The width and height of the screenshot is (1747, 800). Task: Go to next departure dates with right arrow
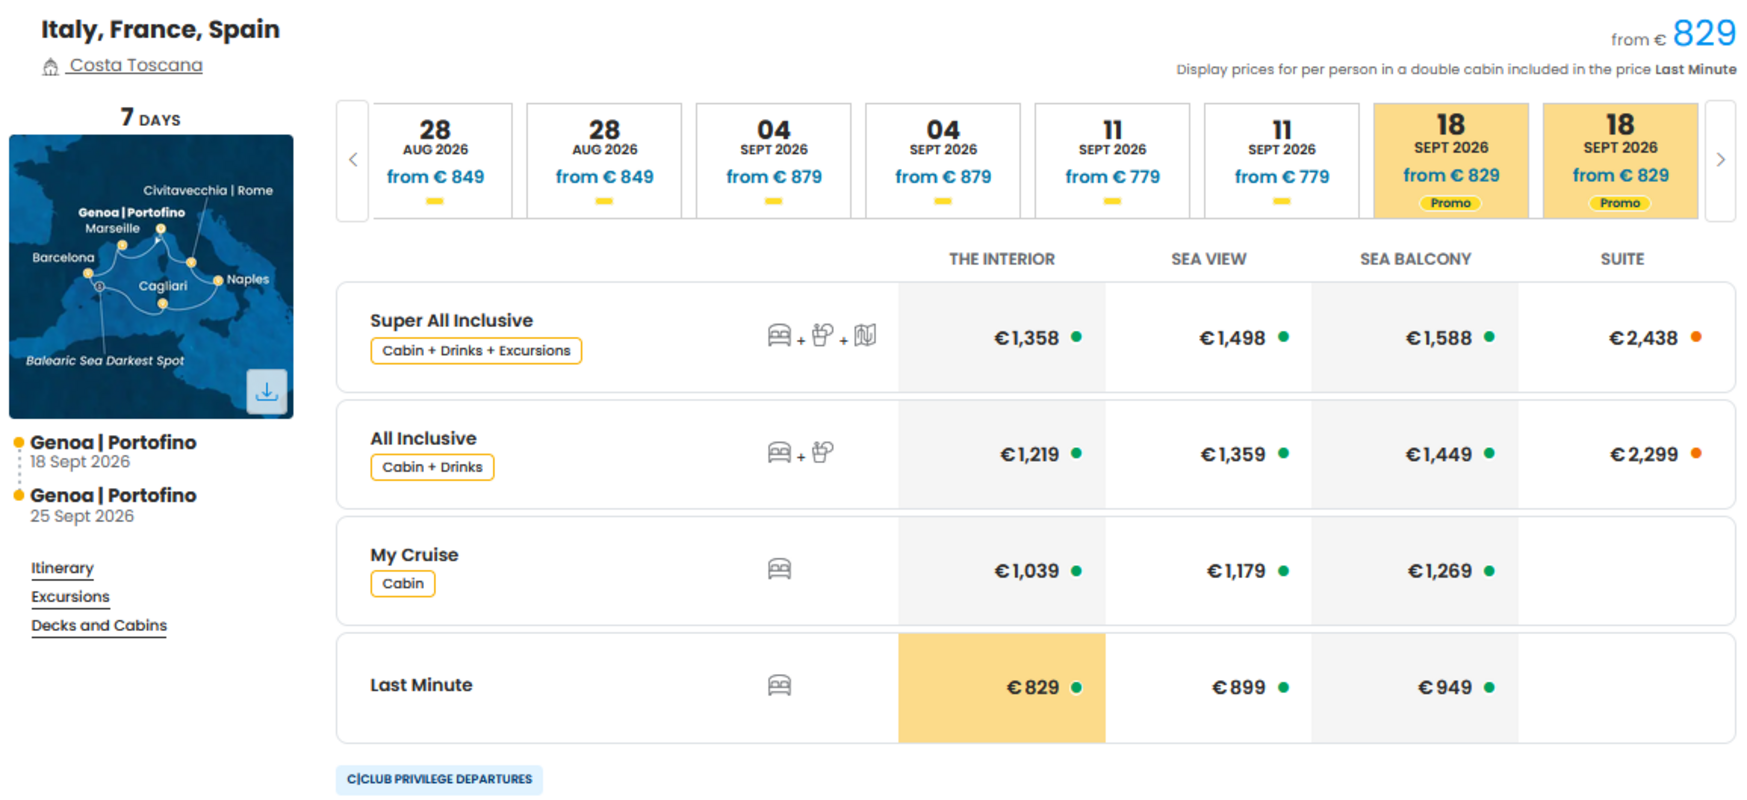click(1720, 160)
